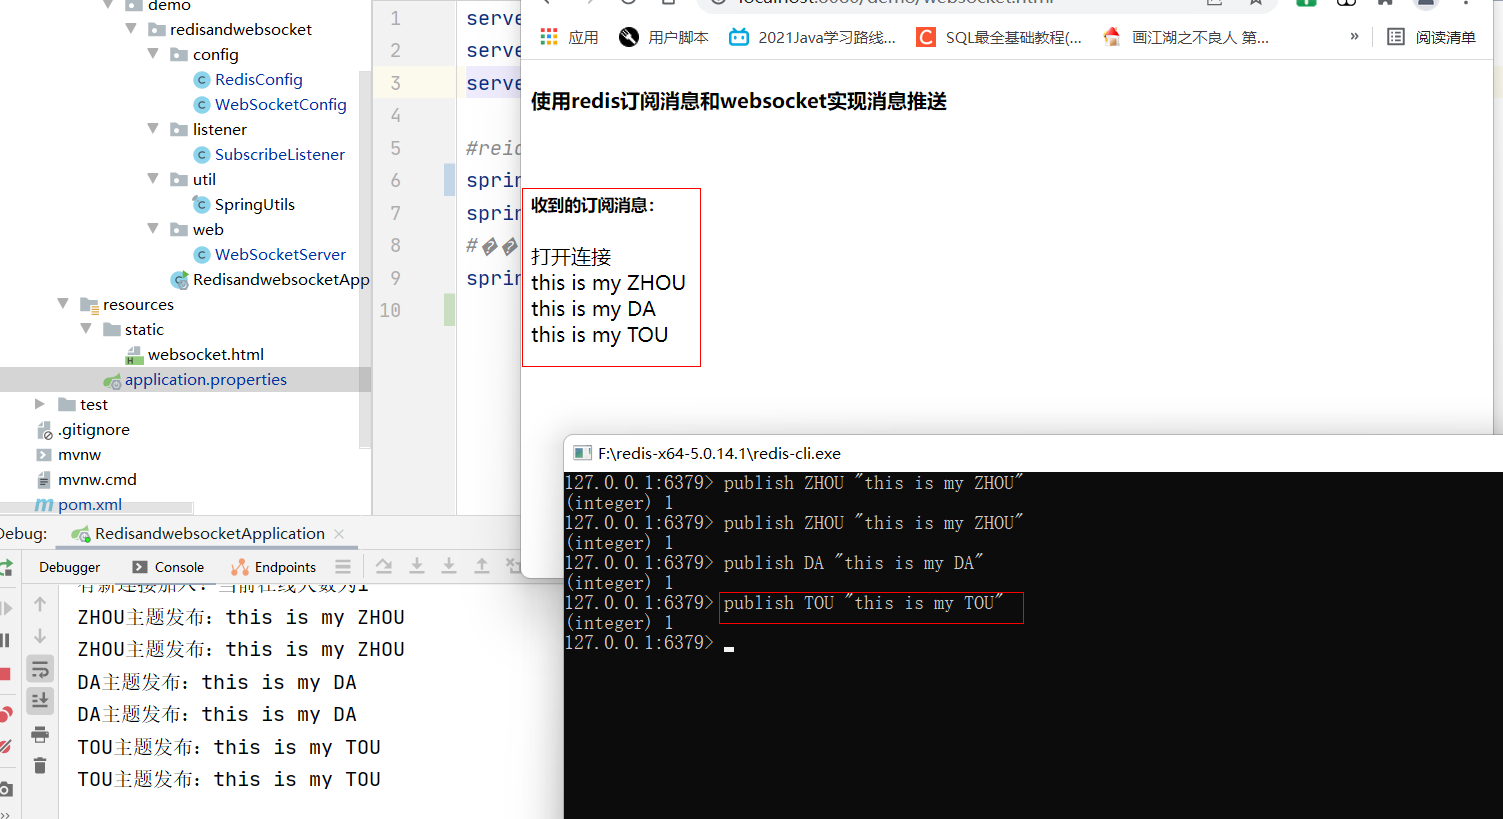
Task: Open the 2021Java学习路线 bookmark
Action: pyautogui.click(x=812, y=37)
